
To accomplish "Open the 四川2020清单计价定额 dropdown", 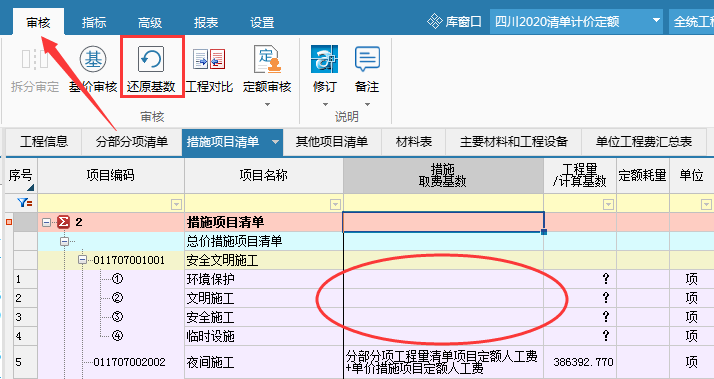I will tap(656, 21).
